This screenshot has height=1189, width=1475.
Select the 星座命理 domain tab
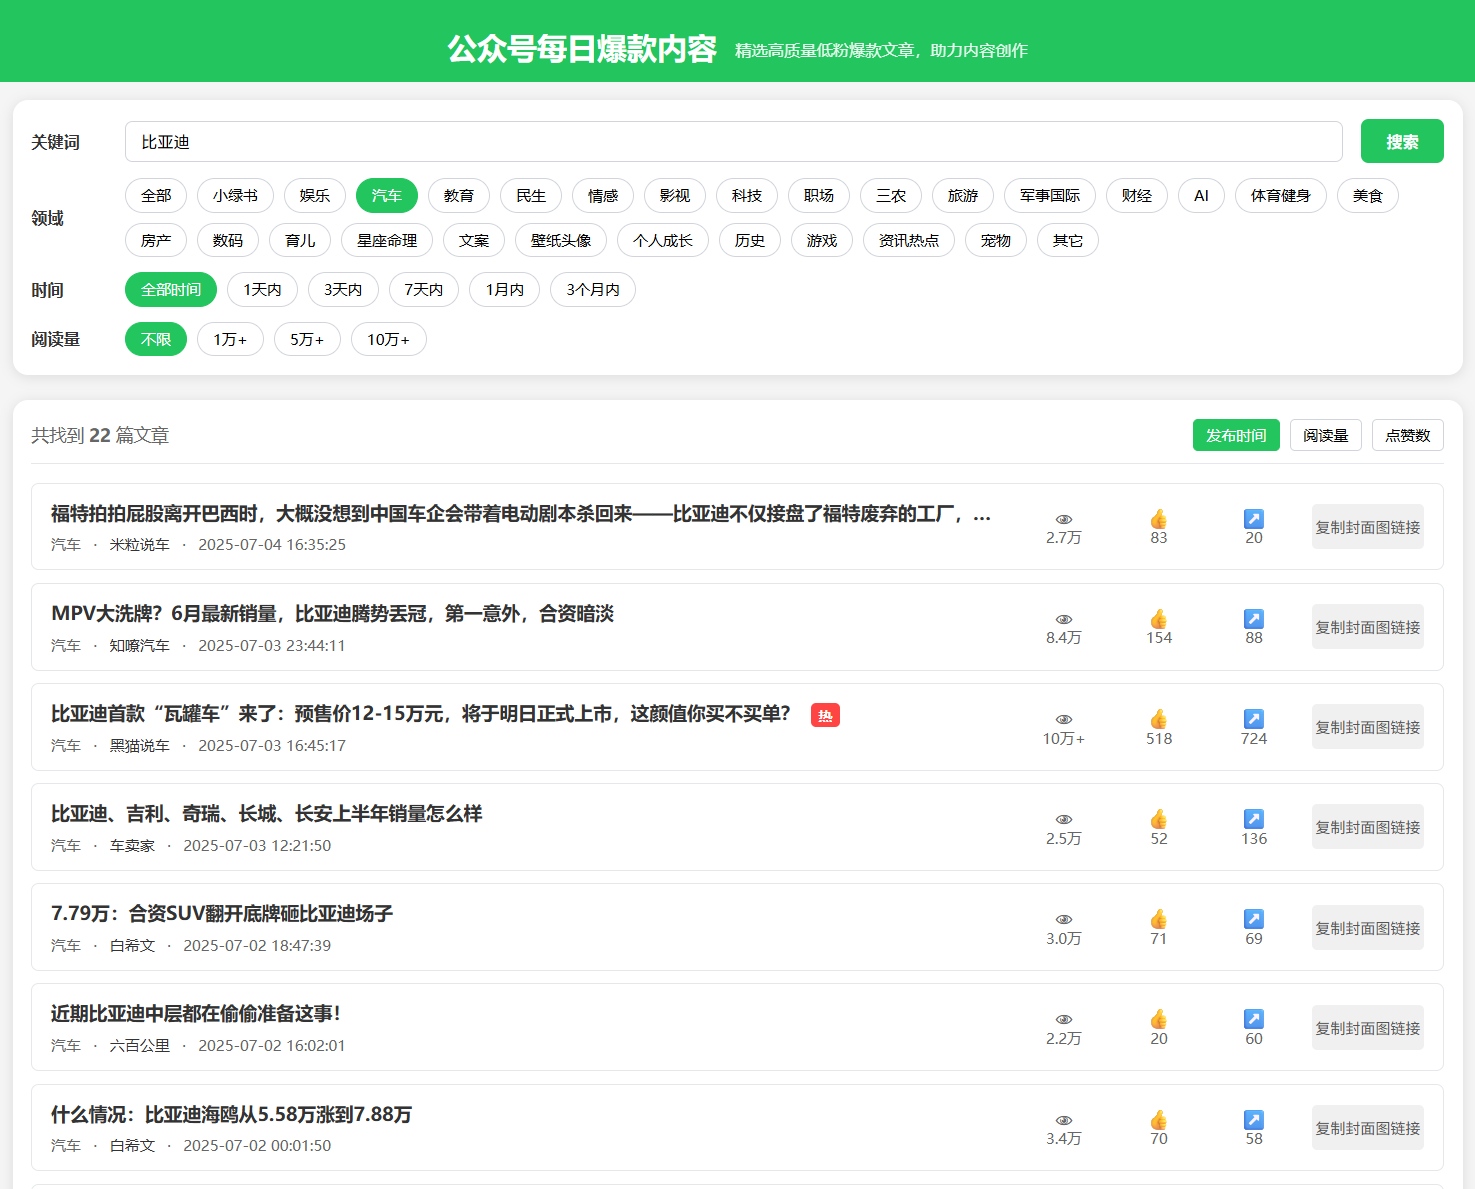click(x=387, y=241)
